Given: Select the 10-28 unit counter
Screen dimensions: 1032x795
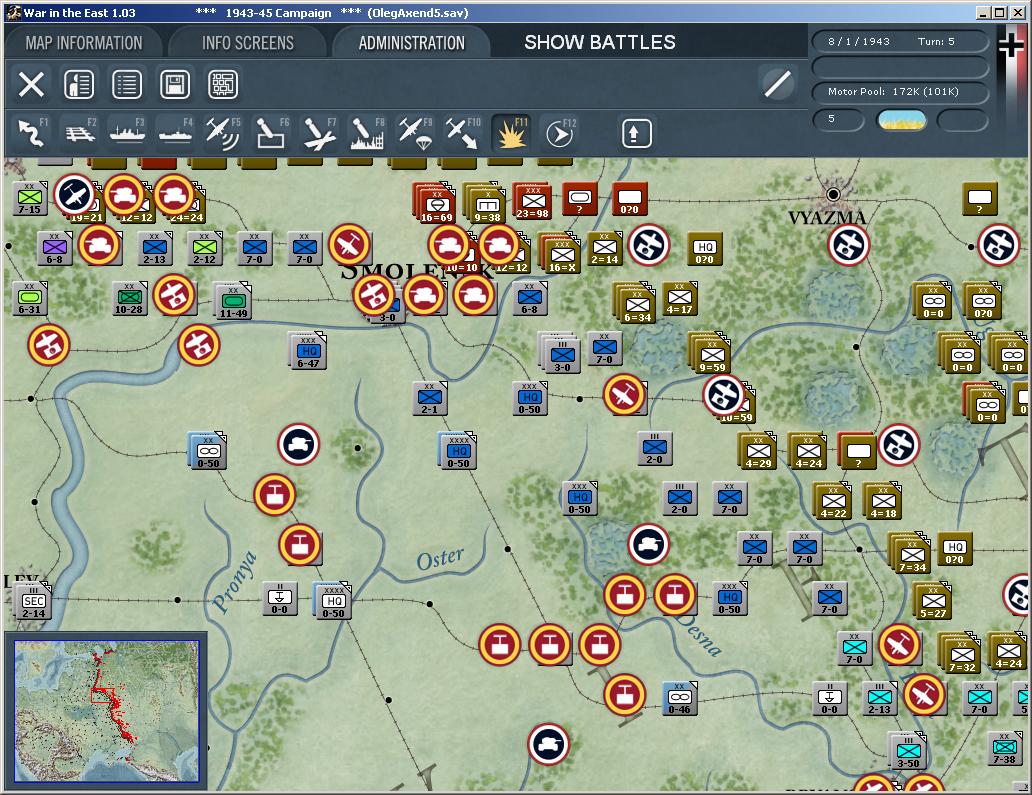Looking at the screenshot, I should point(130,299).
